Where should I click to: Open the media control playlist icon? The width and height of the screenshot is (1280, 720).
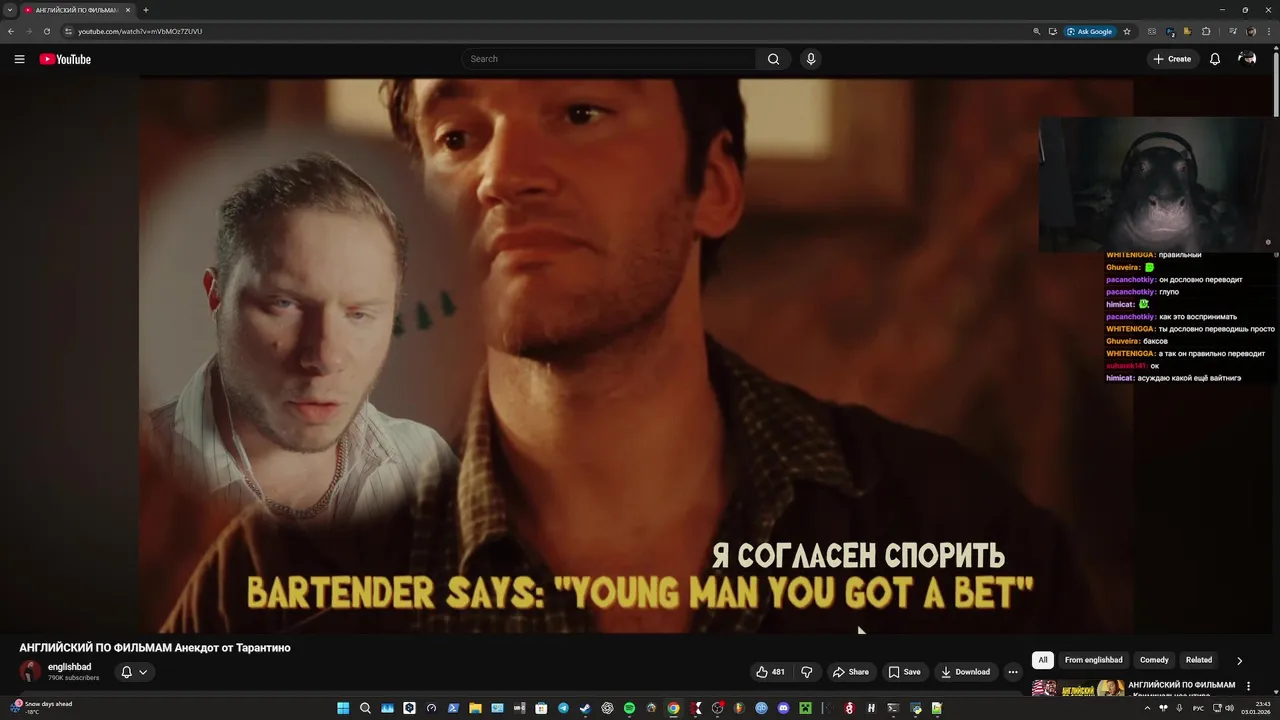click(x=1233, y=31)
